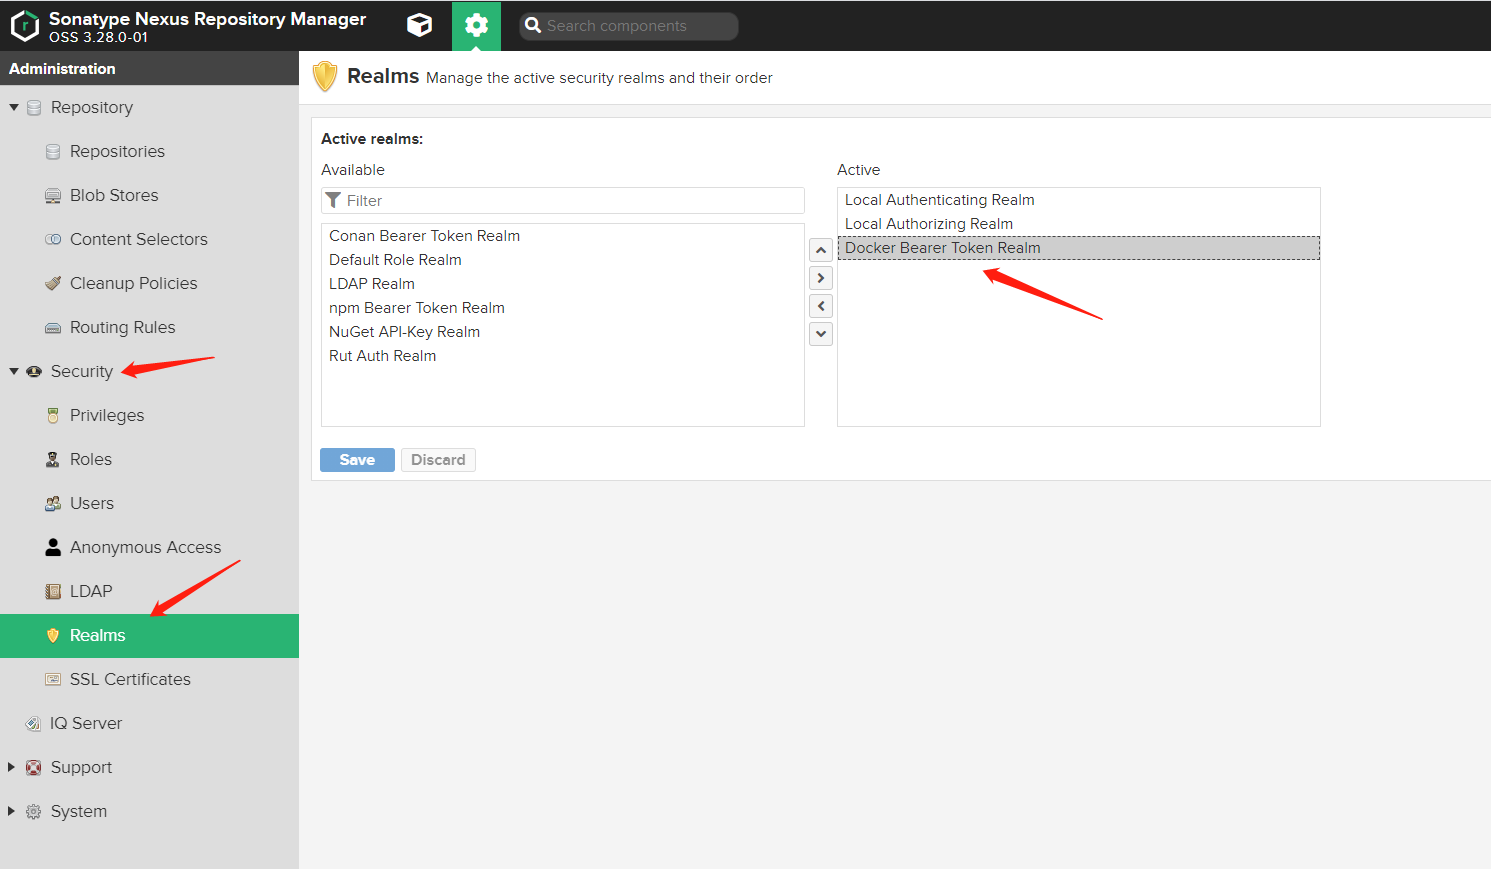Open the Browse cube icon
Viewport: 1491px width, 869px height.
pos(420,25)
